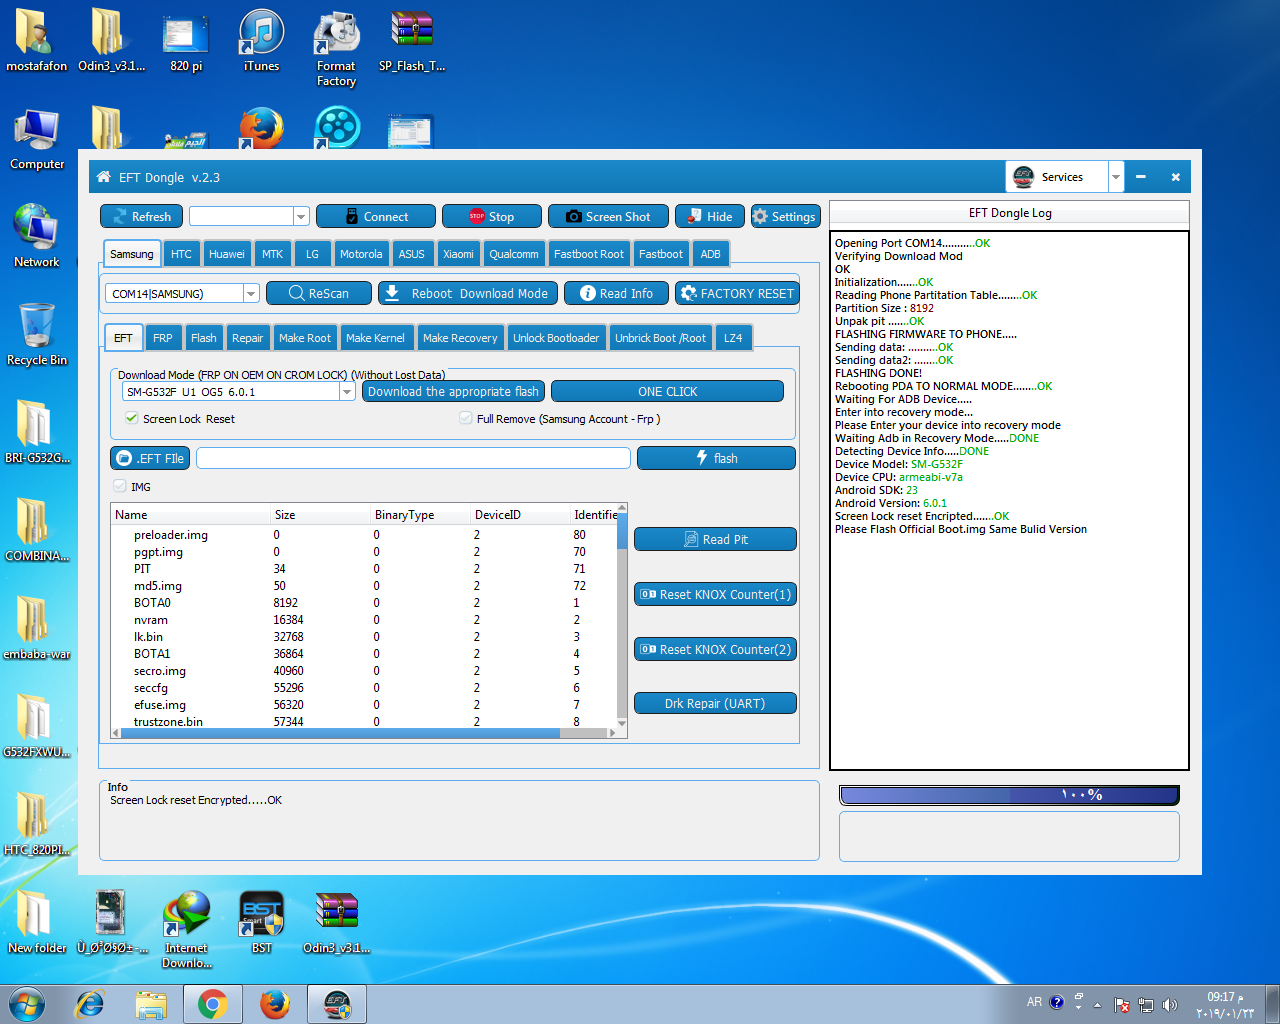
Task: Open the Unlock Bootloader tab
Action: (556, 338)
